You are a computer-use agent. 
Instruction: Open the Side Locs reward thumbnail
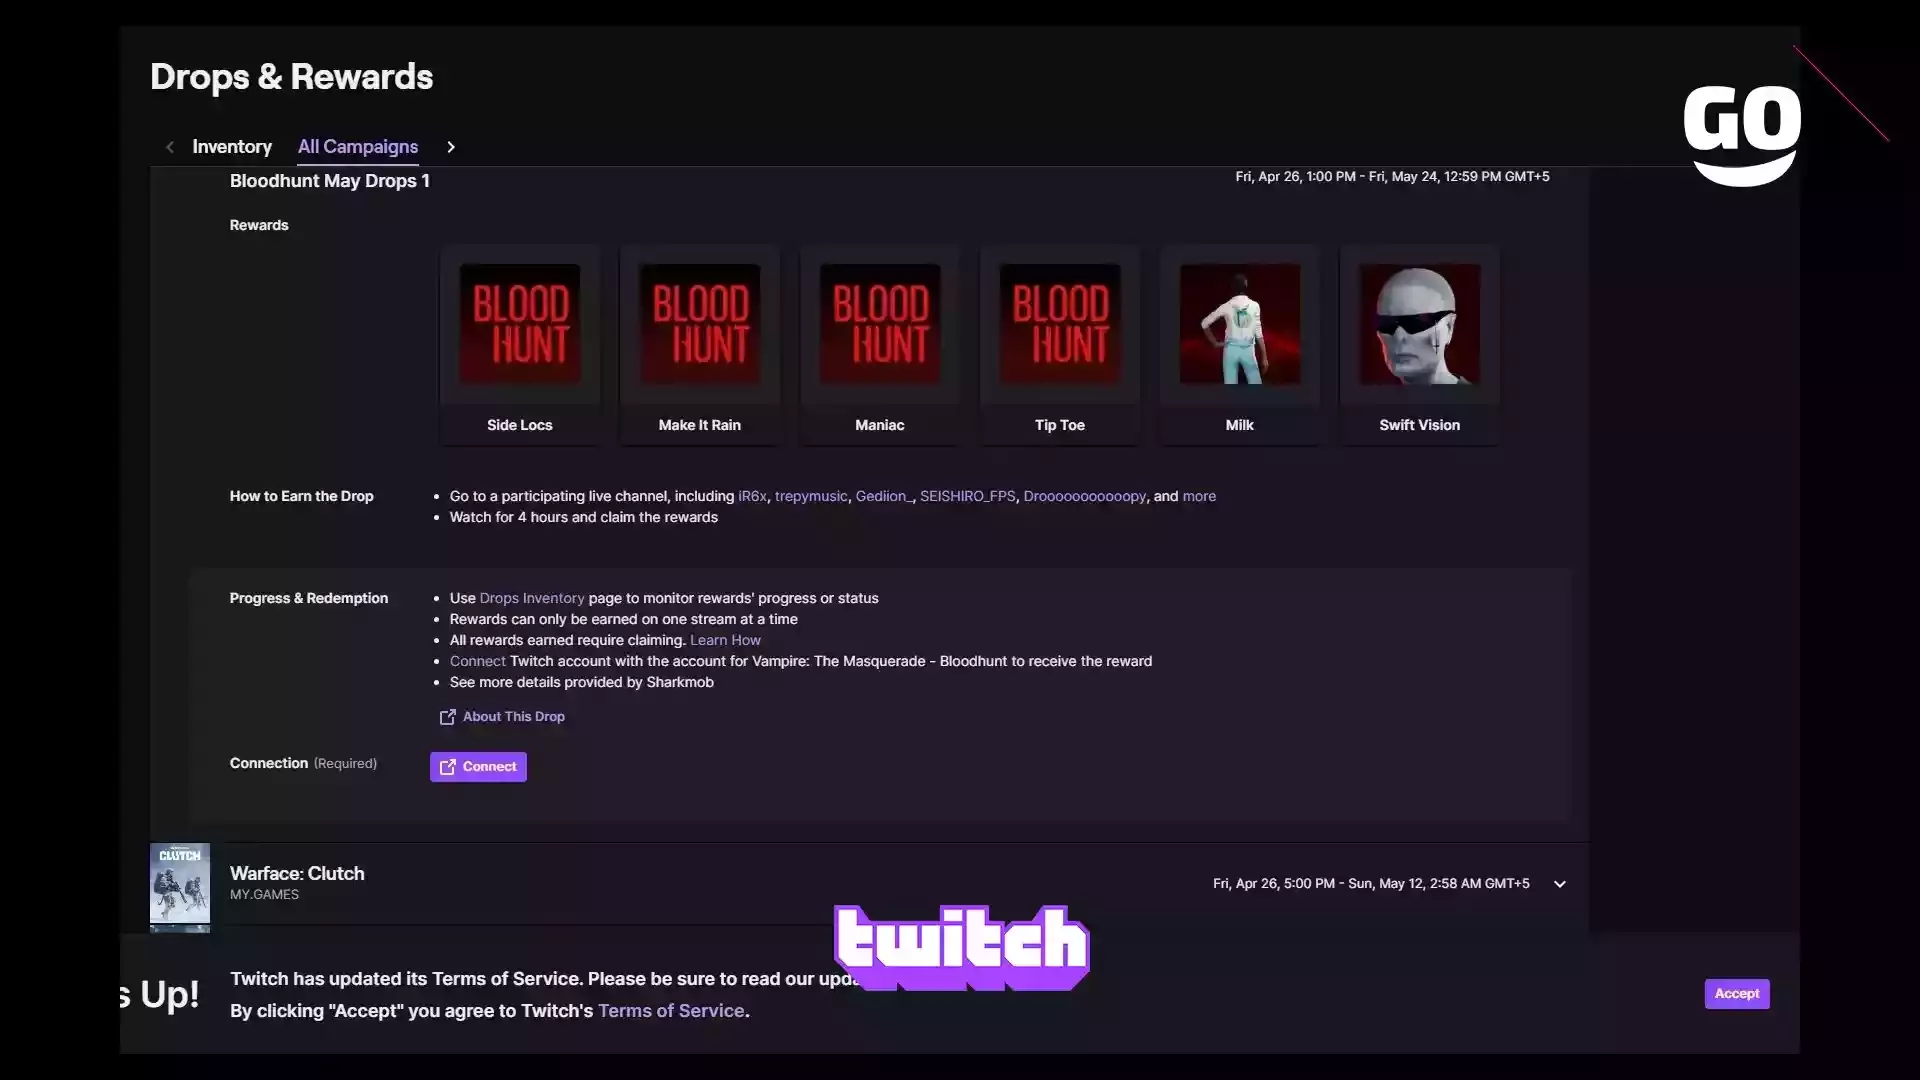520,324
